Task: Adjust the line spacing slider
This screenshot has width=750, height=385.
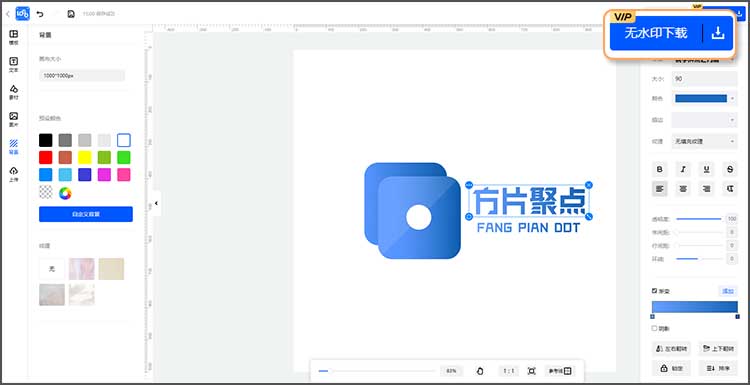Action: tap(699, 245)
